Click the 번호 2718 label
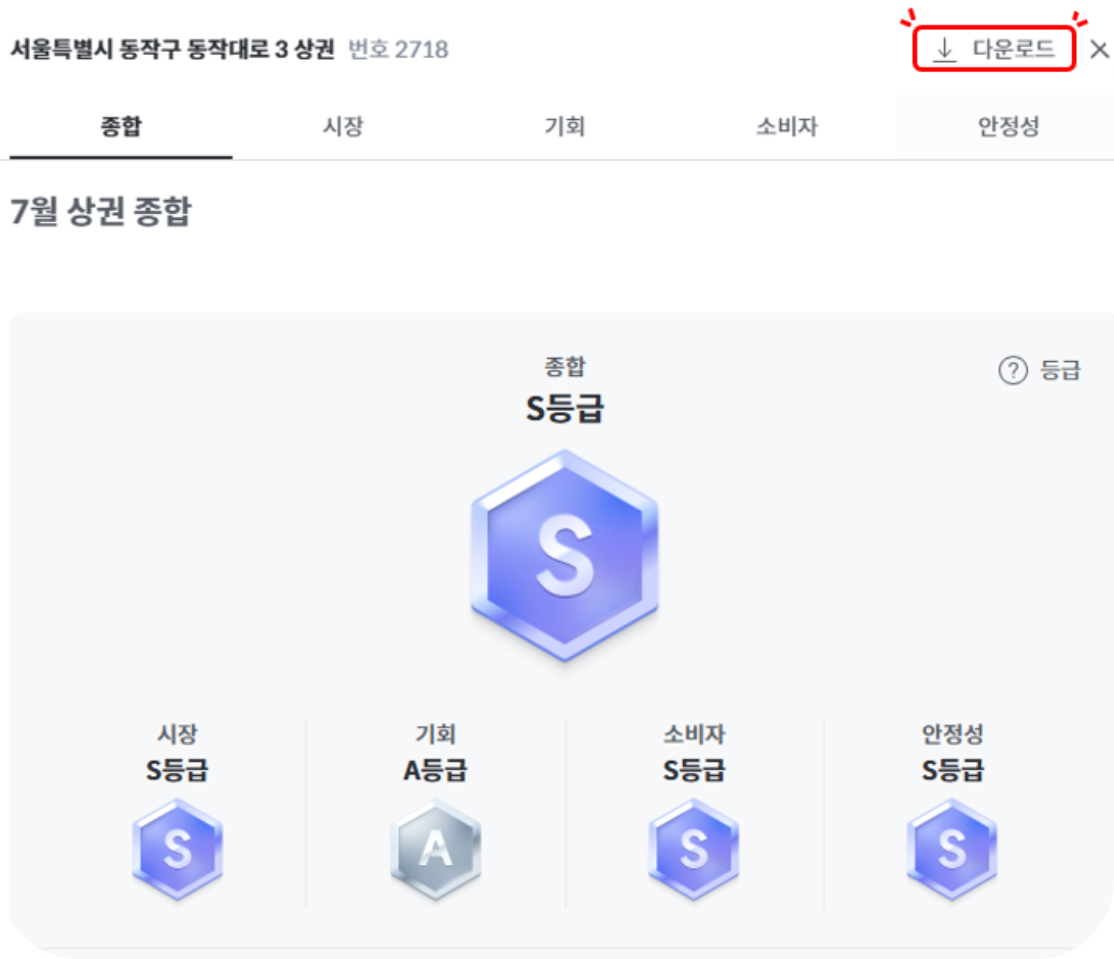The width and height of the screenshot is (1114, 959). pos(398,49)
